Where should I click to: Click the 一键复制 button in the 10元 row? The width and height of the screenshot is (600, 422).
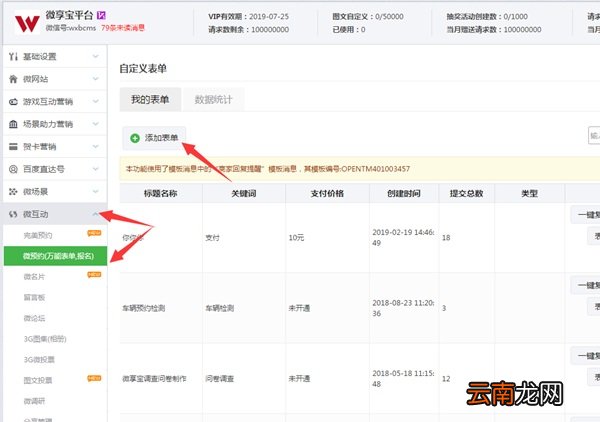(x=585, y=215)
